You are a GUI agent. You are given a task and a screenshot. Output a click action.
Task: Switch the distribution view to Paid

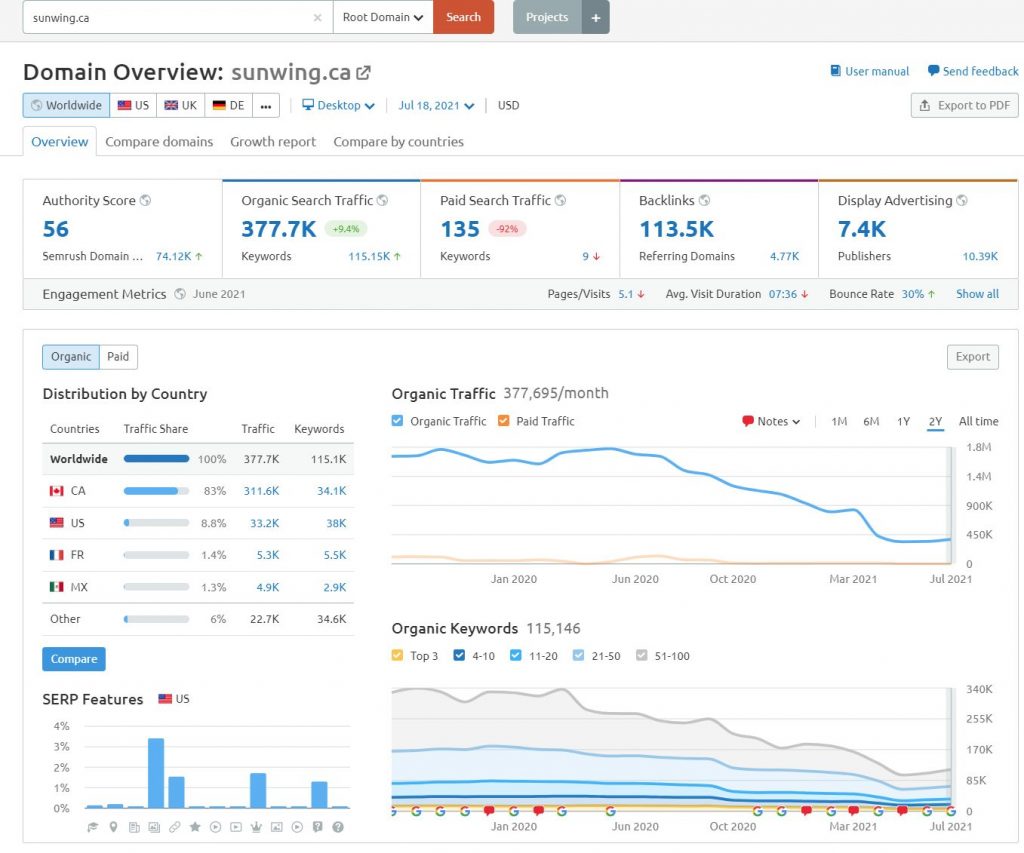point(118,357)
